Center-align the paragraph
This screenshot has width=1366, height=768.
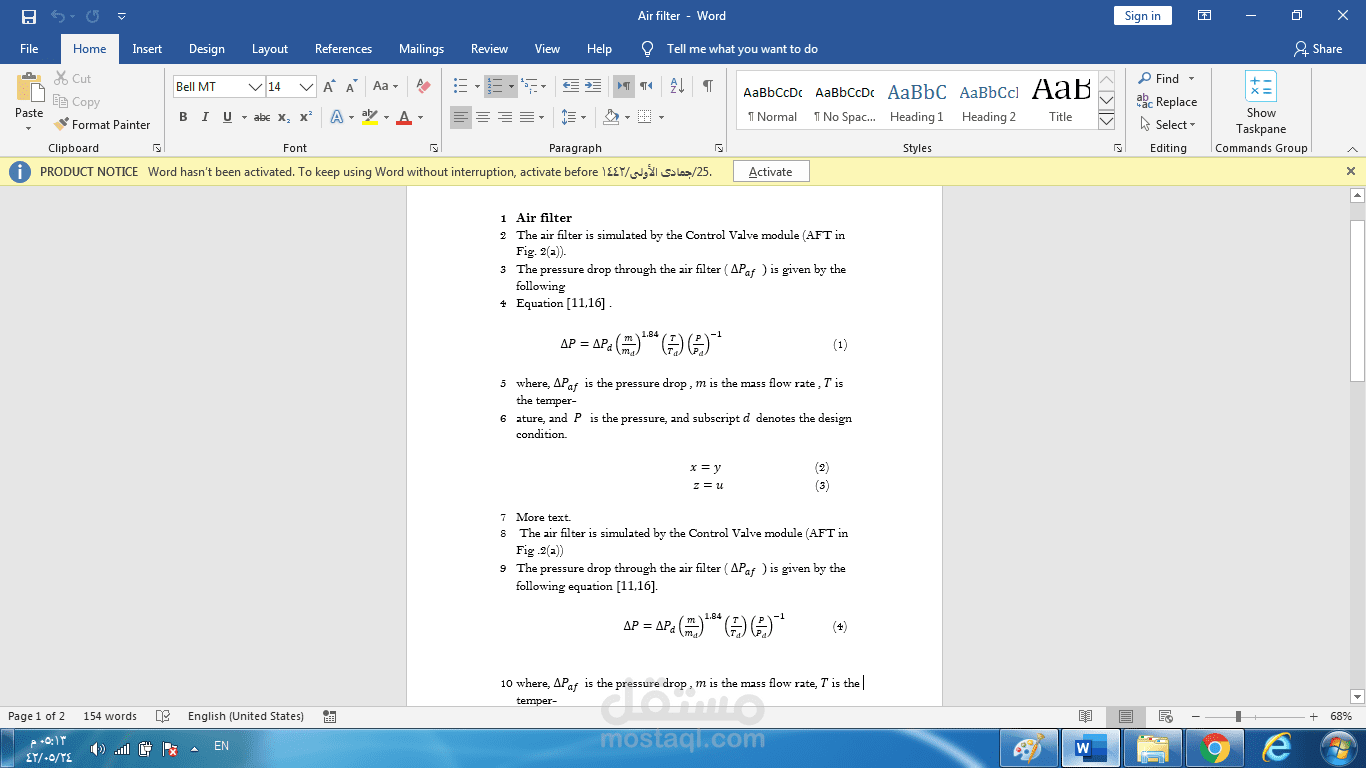(482, 118)
